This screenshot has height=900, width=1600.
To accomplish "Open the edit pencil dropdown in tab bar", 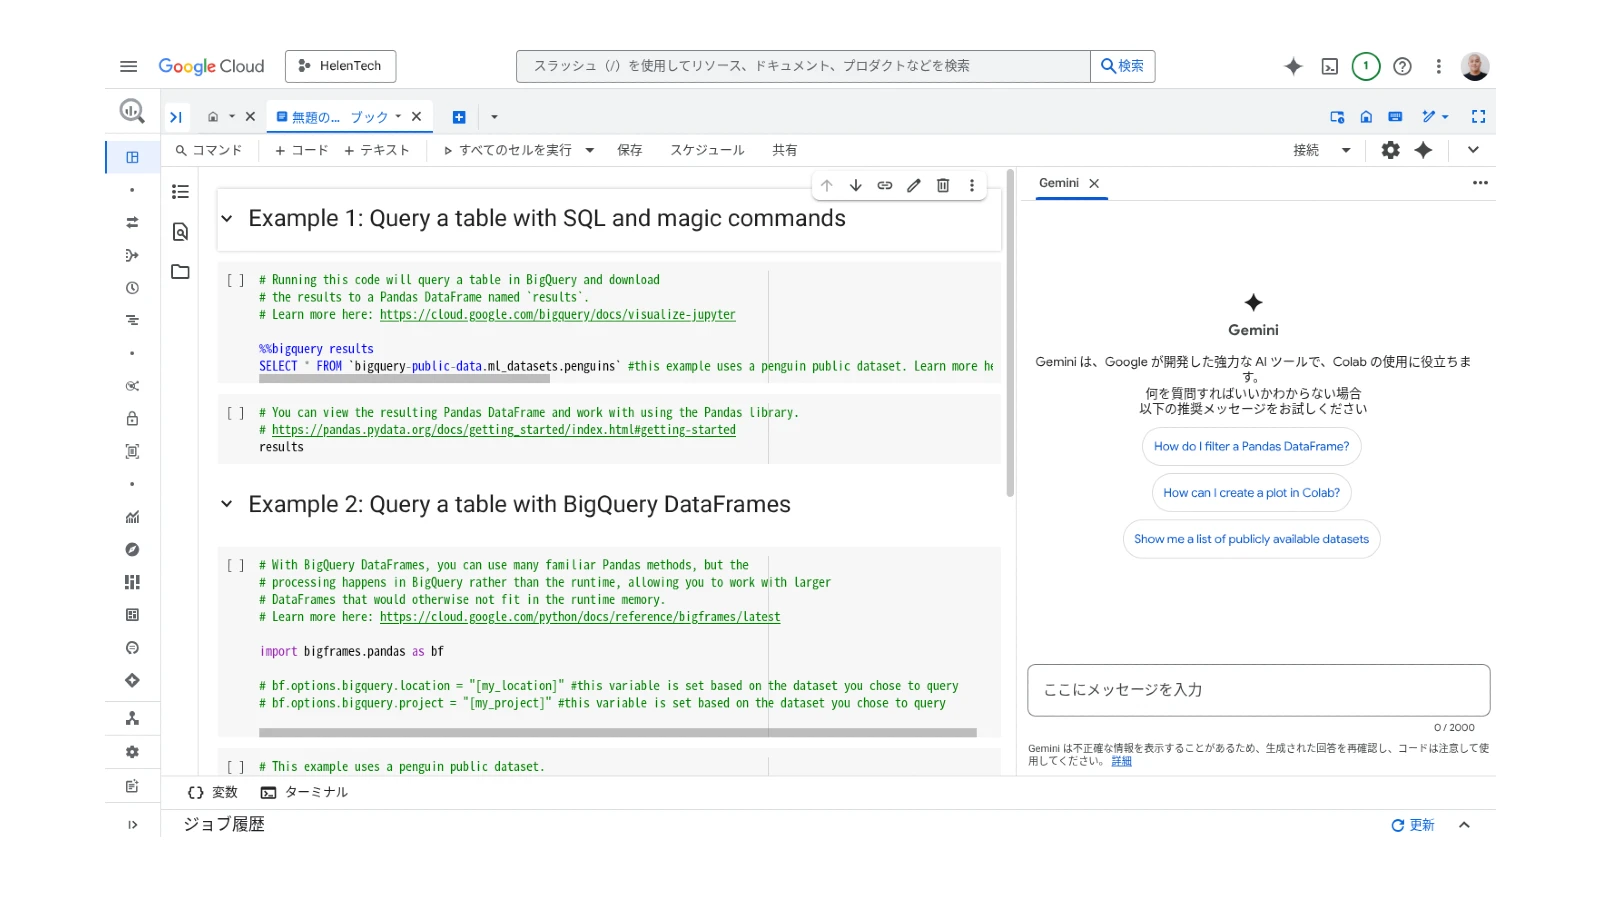I will tap(1435, 117).
